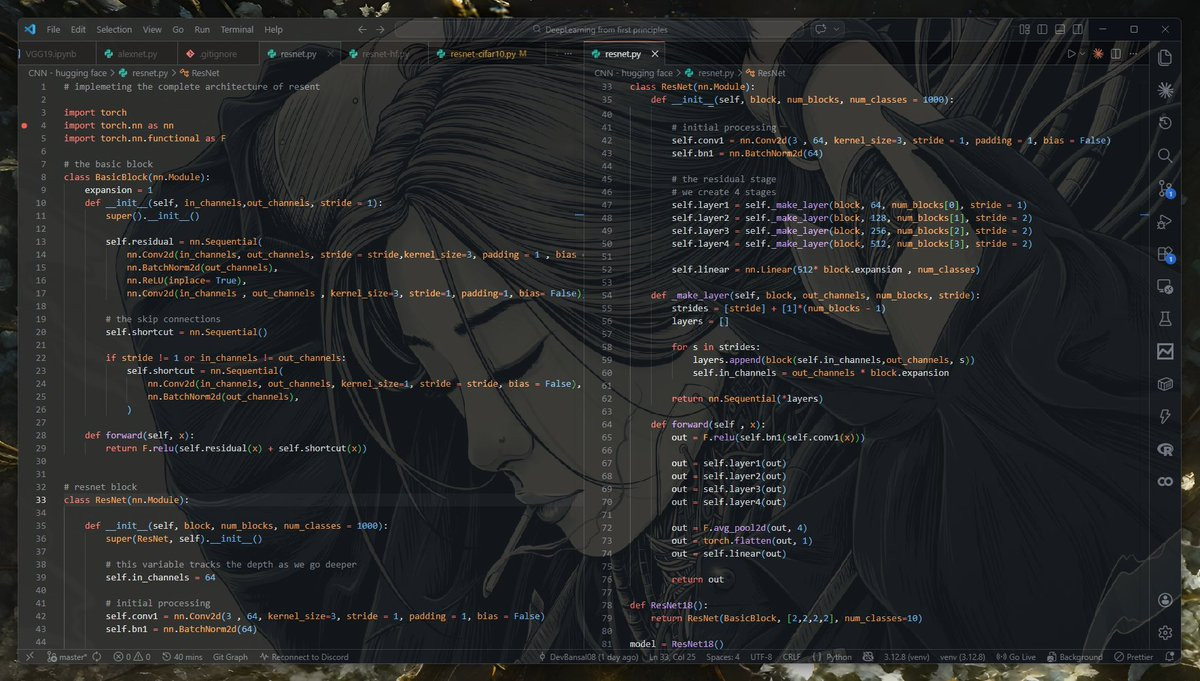1200x681 pixels.
Task: Click the orange Claude spark icon in editor toolbar
Action: (x=1099, y=53)
